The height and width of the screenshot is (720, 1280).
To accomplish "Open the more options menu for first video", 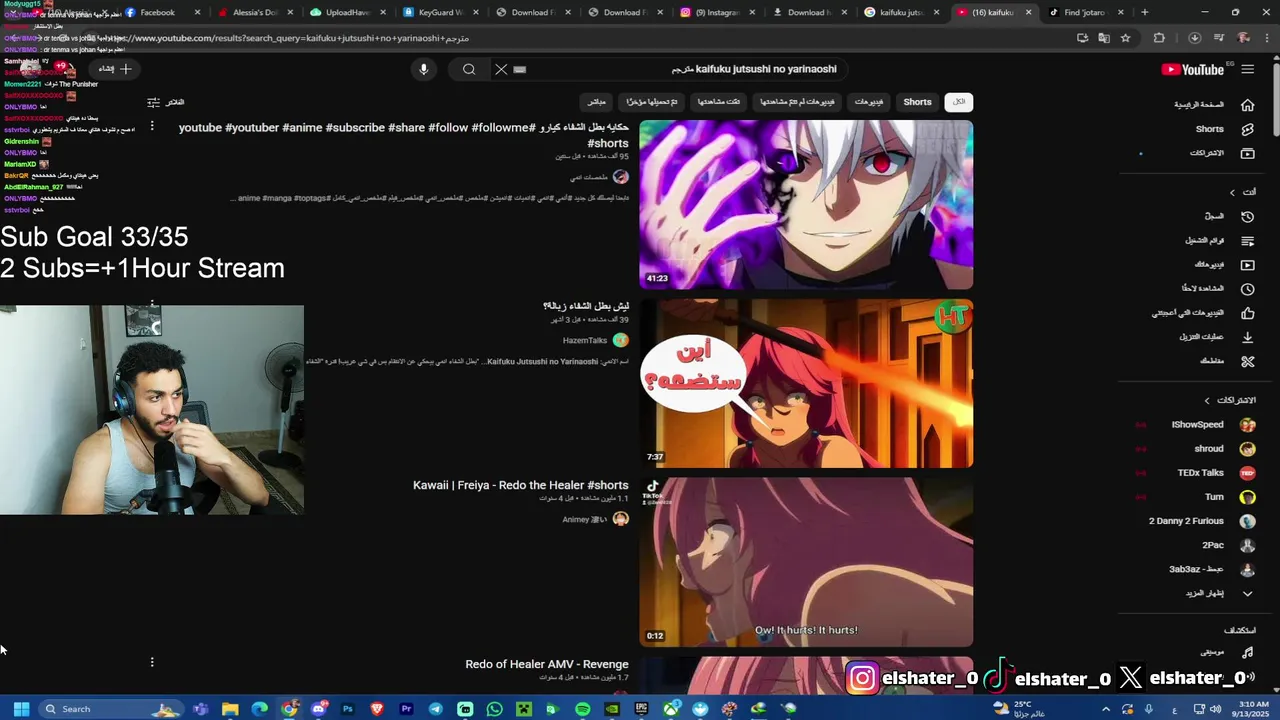I will click(x=152, y=126).
